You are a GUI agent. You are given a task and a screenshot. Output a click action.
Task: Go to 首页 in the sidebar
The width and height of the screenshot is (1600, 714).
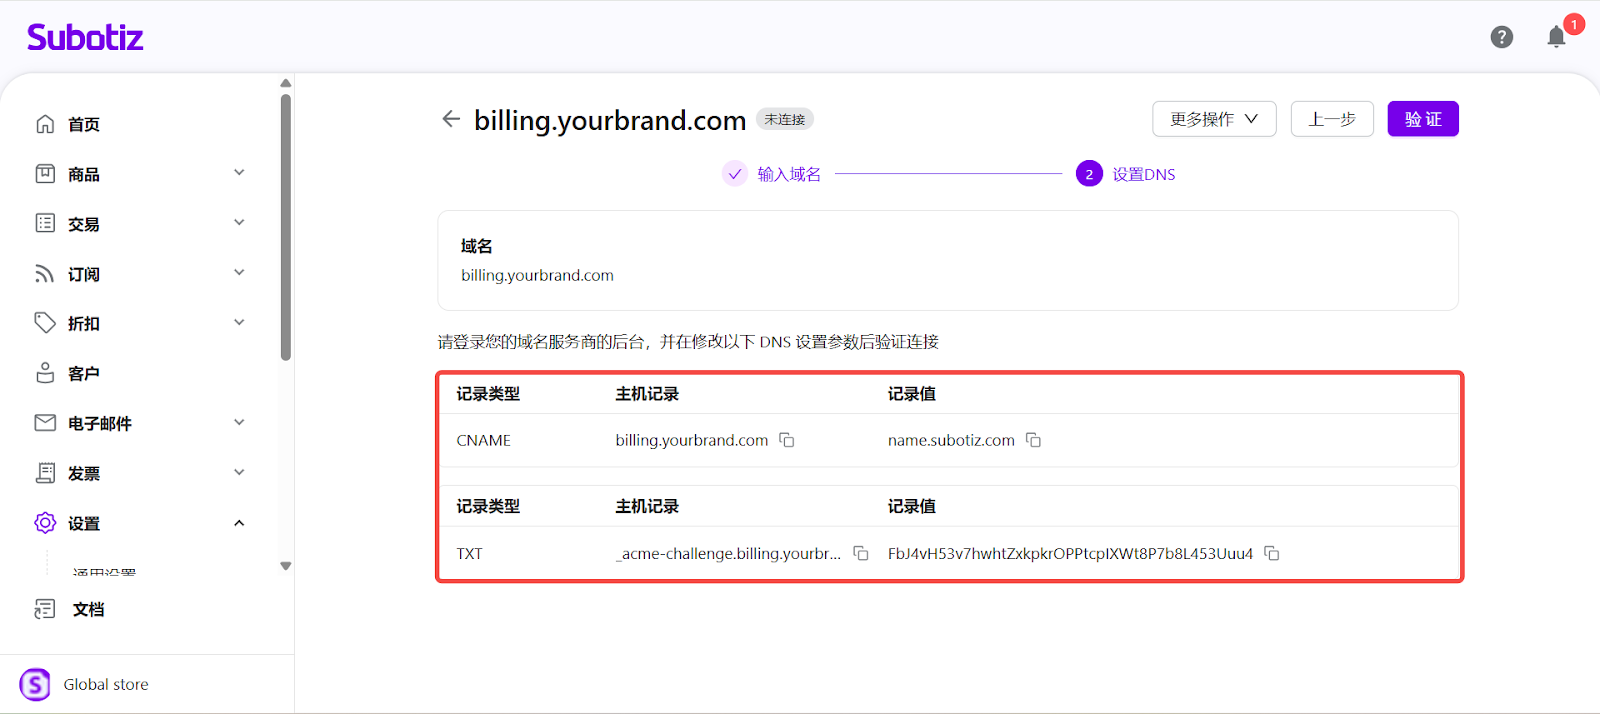point(84,124)
